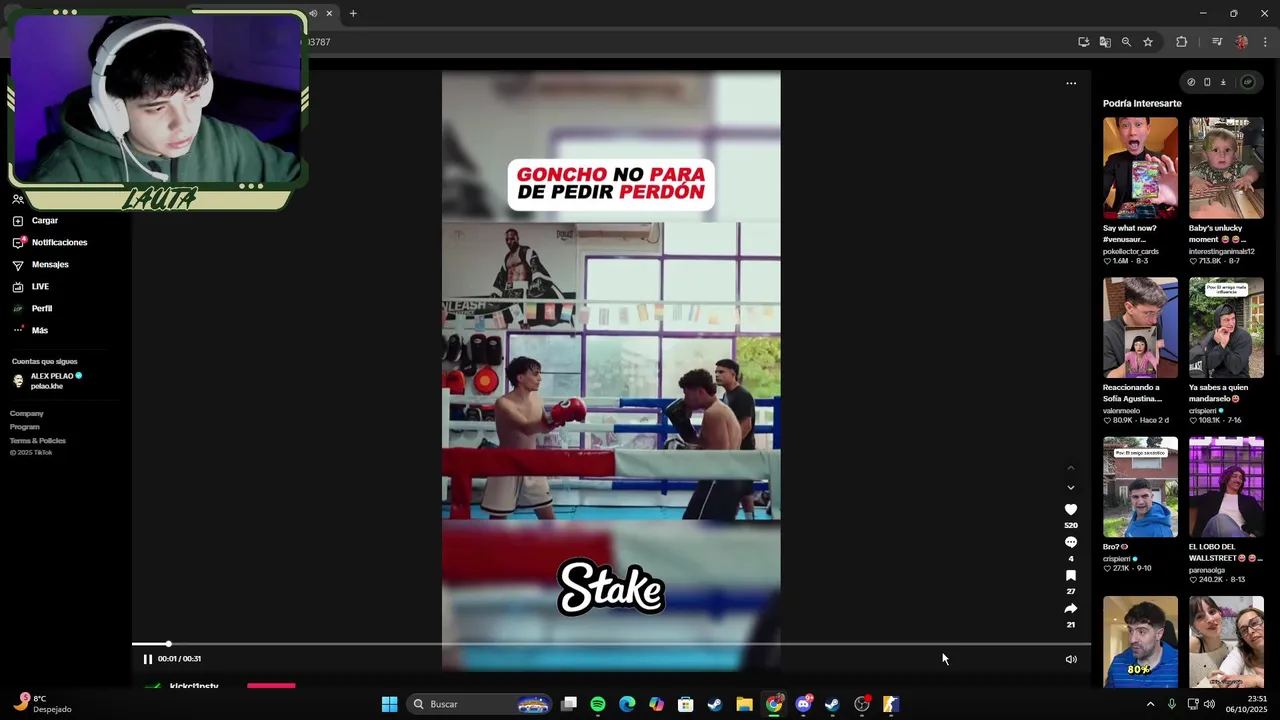Open OBS Studio from the taskbar

[862, 704]
